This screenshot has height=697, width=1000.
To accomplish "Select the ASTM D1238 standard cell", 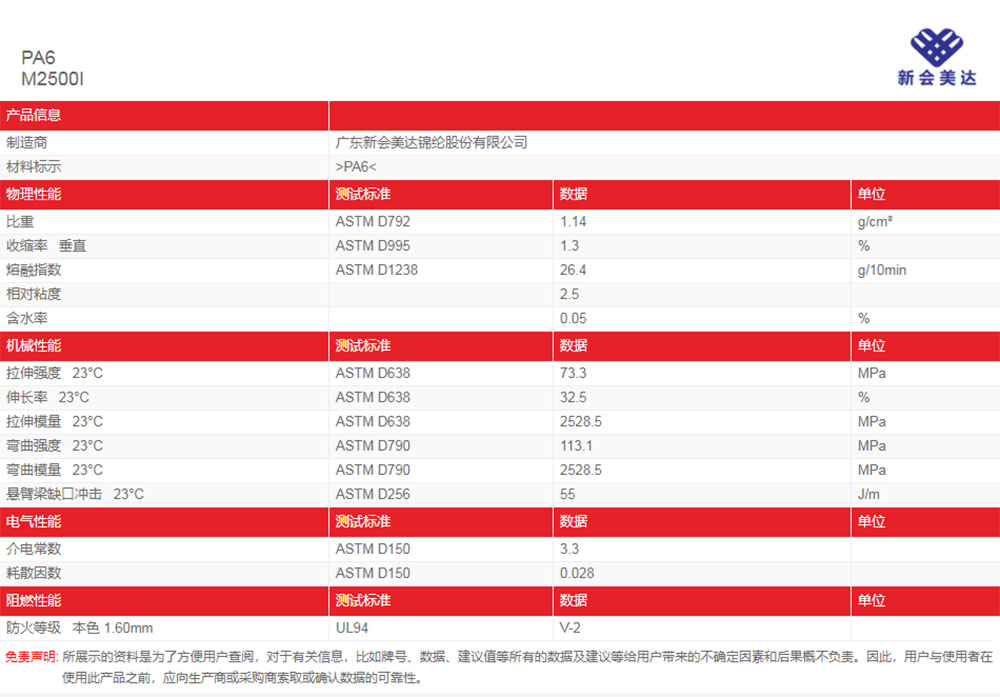I will coord(377,270).
